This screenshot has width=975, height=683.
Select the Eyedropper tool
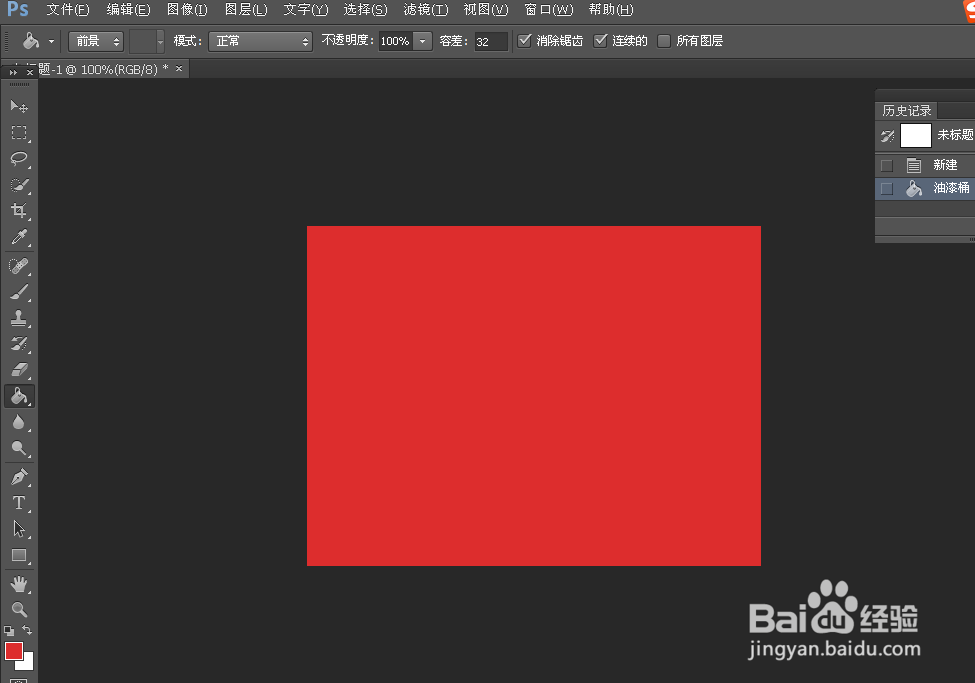point(19,237)
